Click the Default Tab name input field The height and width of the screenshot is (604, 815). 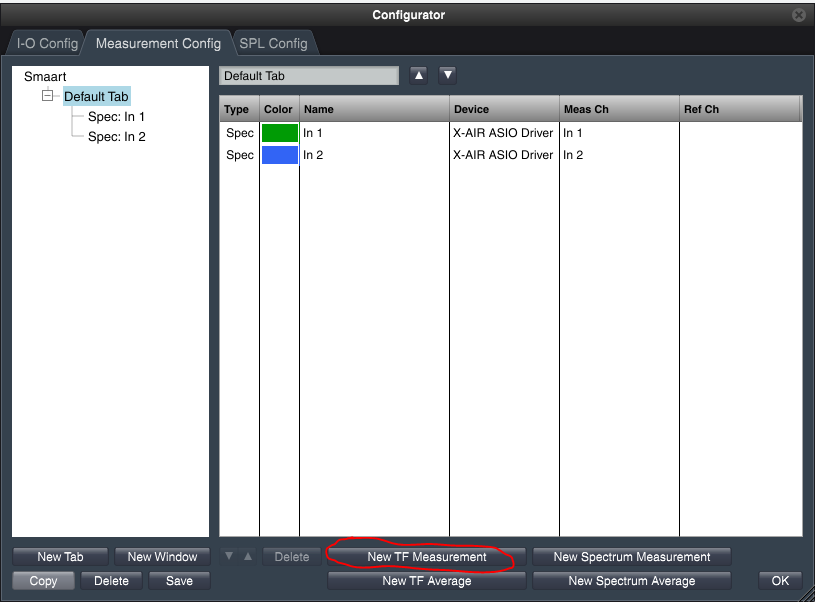click(309, 76)
